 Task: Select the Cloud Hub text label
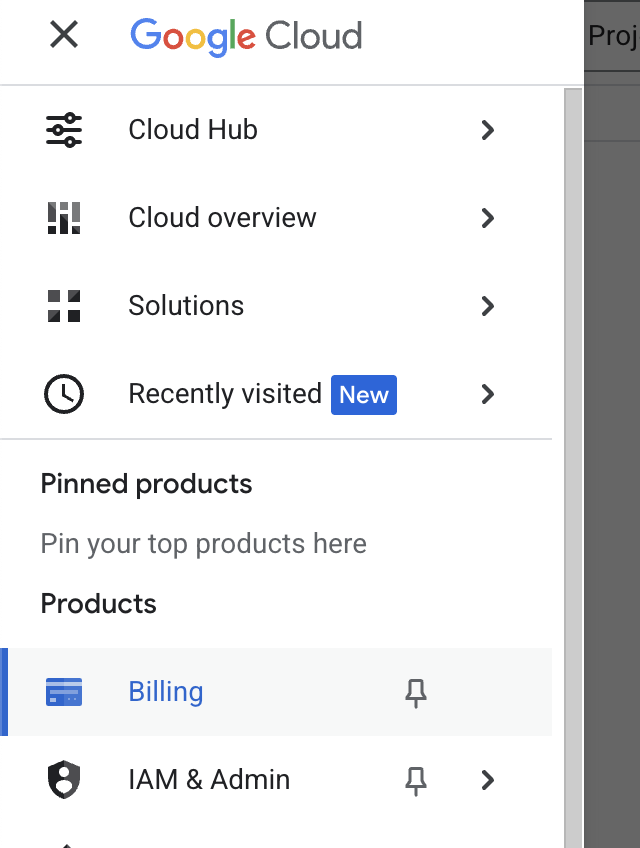pos(193,130)
